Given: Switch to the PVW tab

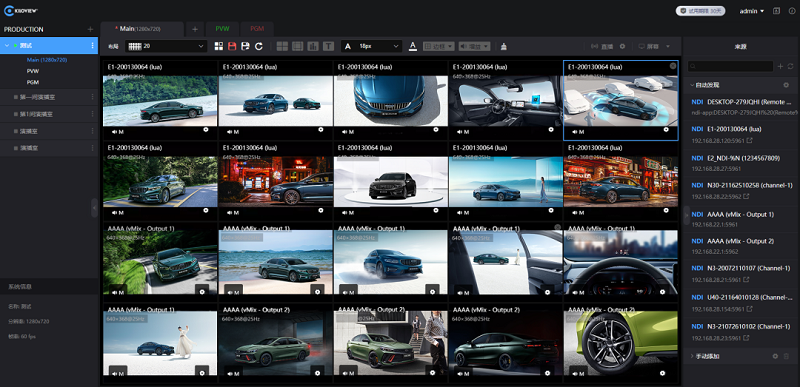Looking at the screenshot, I should (x=222, y=29).
